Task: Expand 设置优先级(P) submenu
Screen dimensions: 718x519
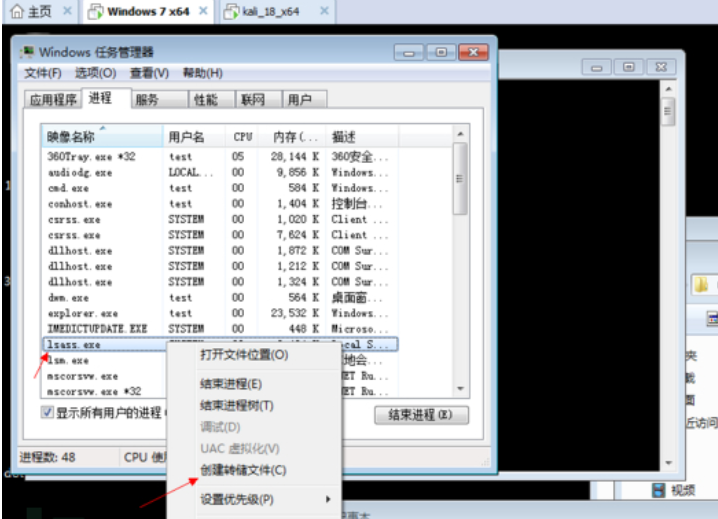Action: click(x=254, y=499)
